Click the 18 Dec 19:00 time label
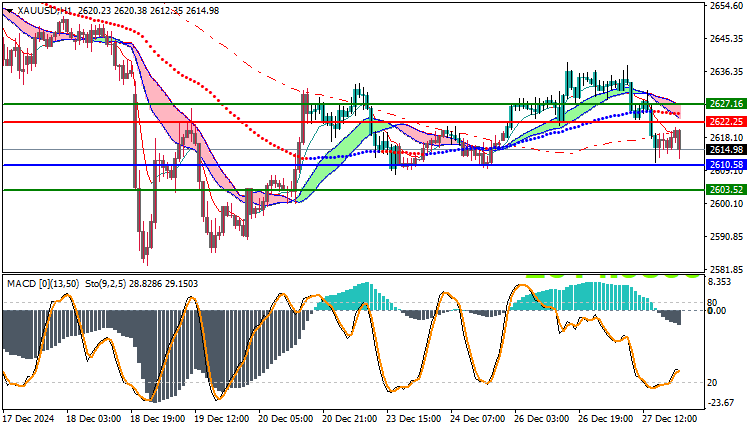This screenshot has width=750, height=430. click(x=157, y=419)
